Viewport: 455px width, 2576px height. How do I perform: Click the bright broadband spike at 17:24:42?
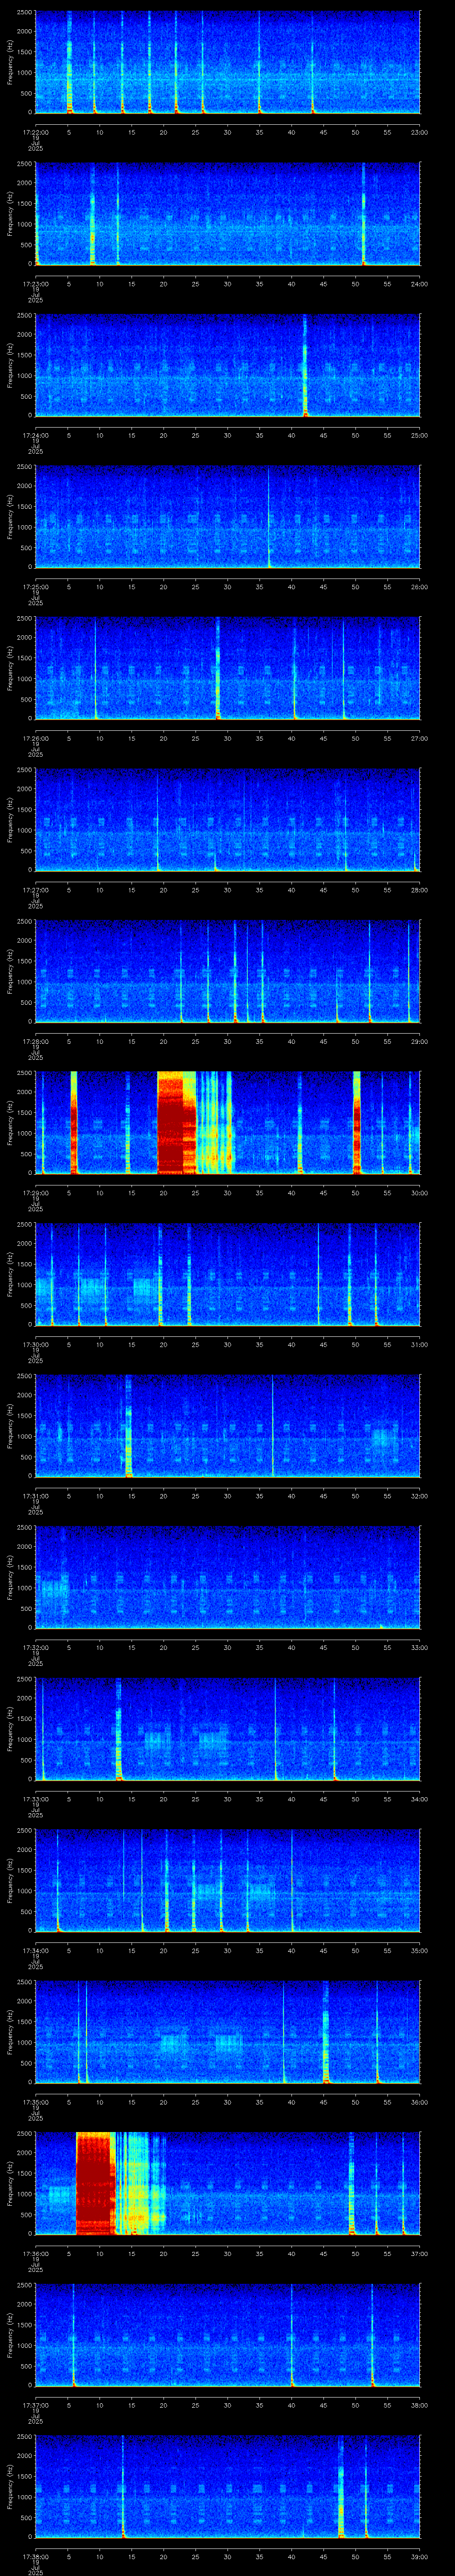coord(305,365)
